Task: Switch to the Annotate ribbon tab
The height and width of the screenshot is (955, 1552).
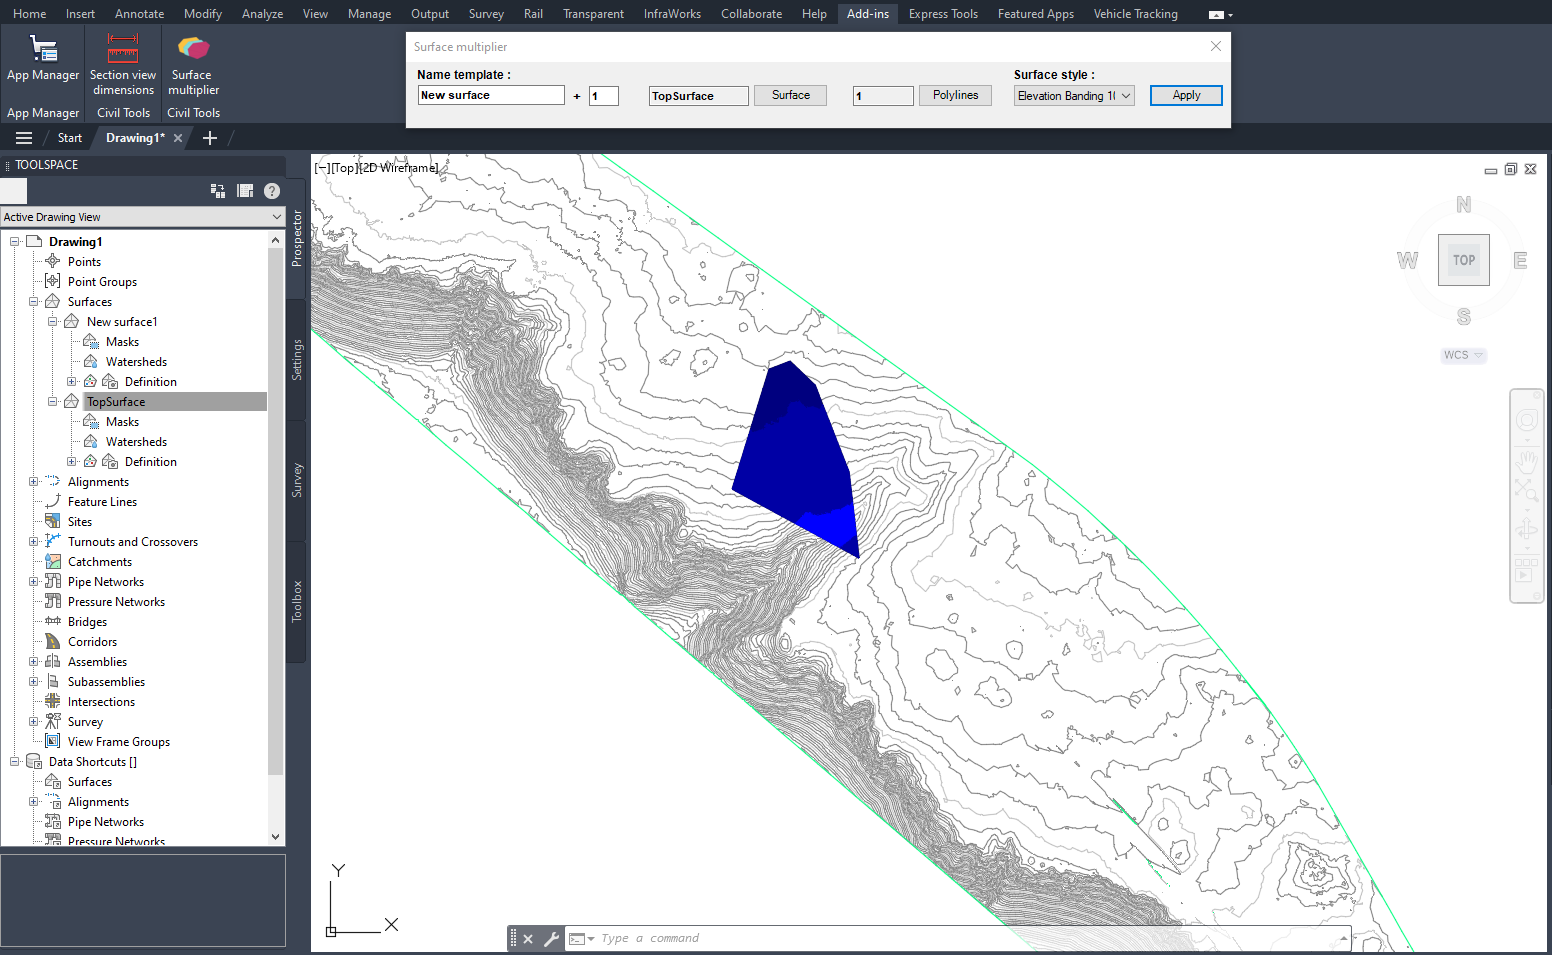Action: click(x=139, y=14)
